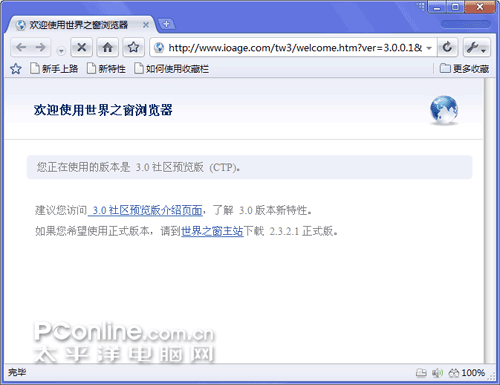Click the 3.0 社区预览版 (CTP) version notice
This screenshot has width=500, height=385.
pyautogui.click(x=250, y=167)
